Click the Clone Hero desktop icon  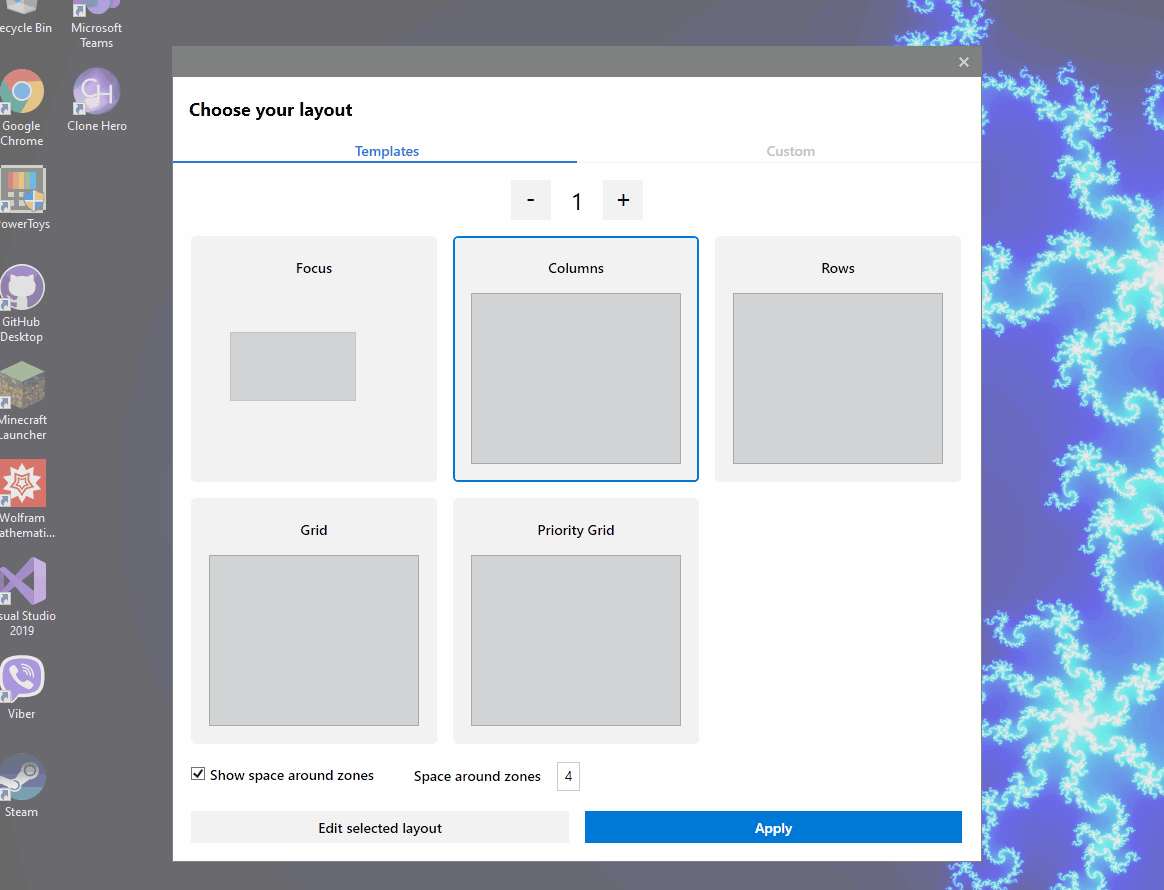[x=97, y=94]
